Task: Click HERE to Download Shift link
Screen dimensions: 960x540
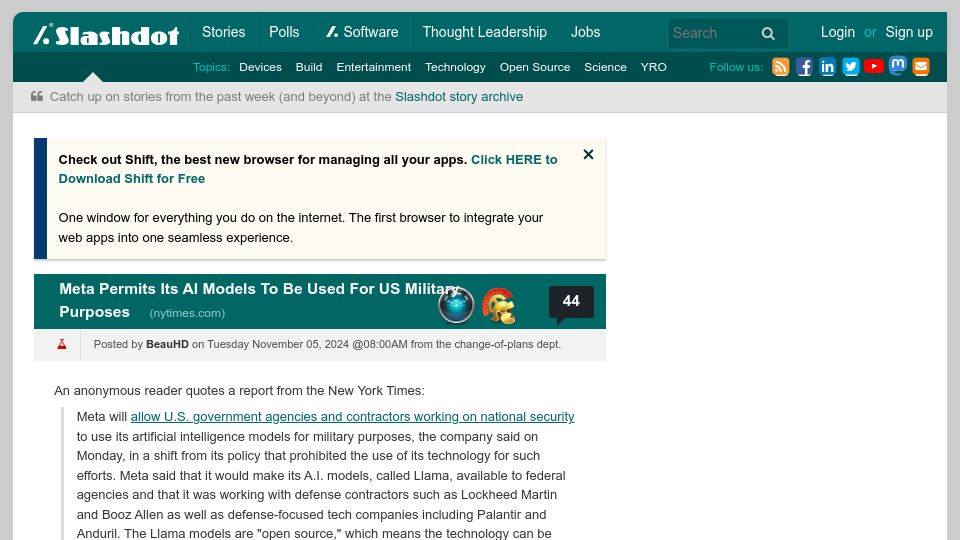Action: tap(308, 169)
